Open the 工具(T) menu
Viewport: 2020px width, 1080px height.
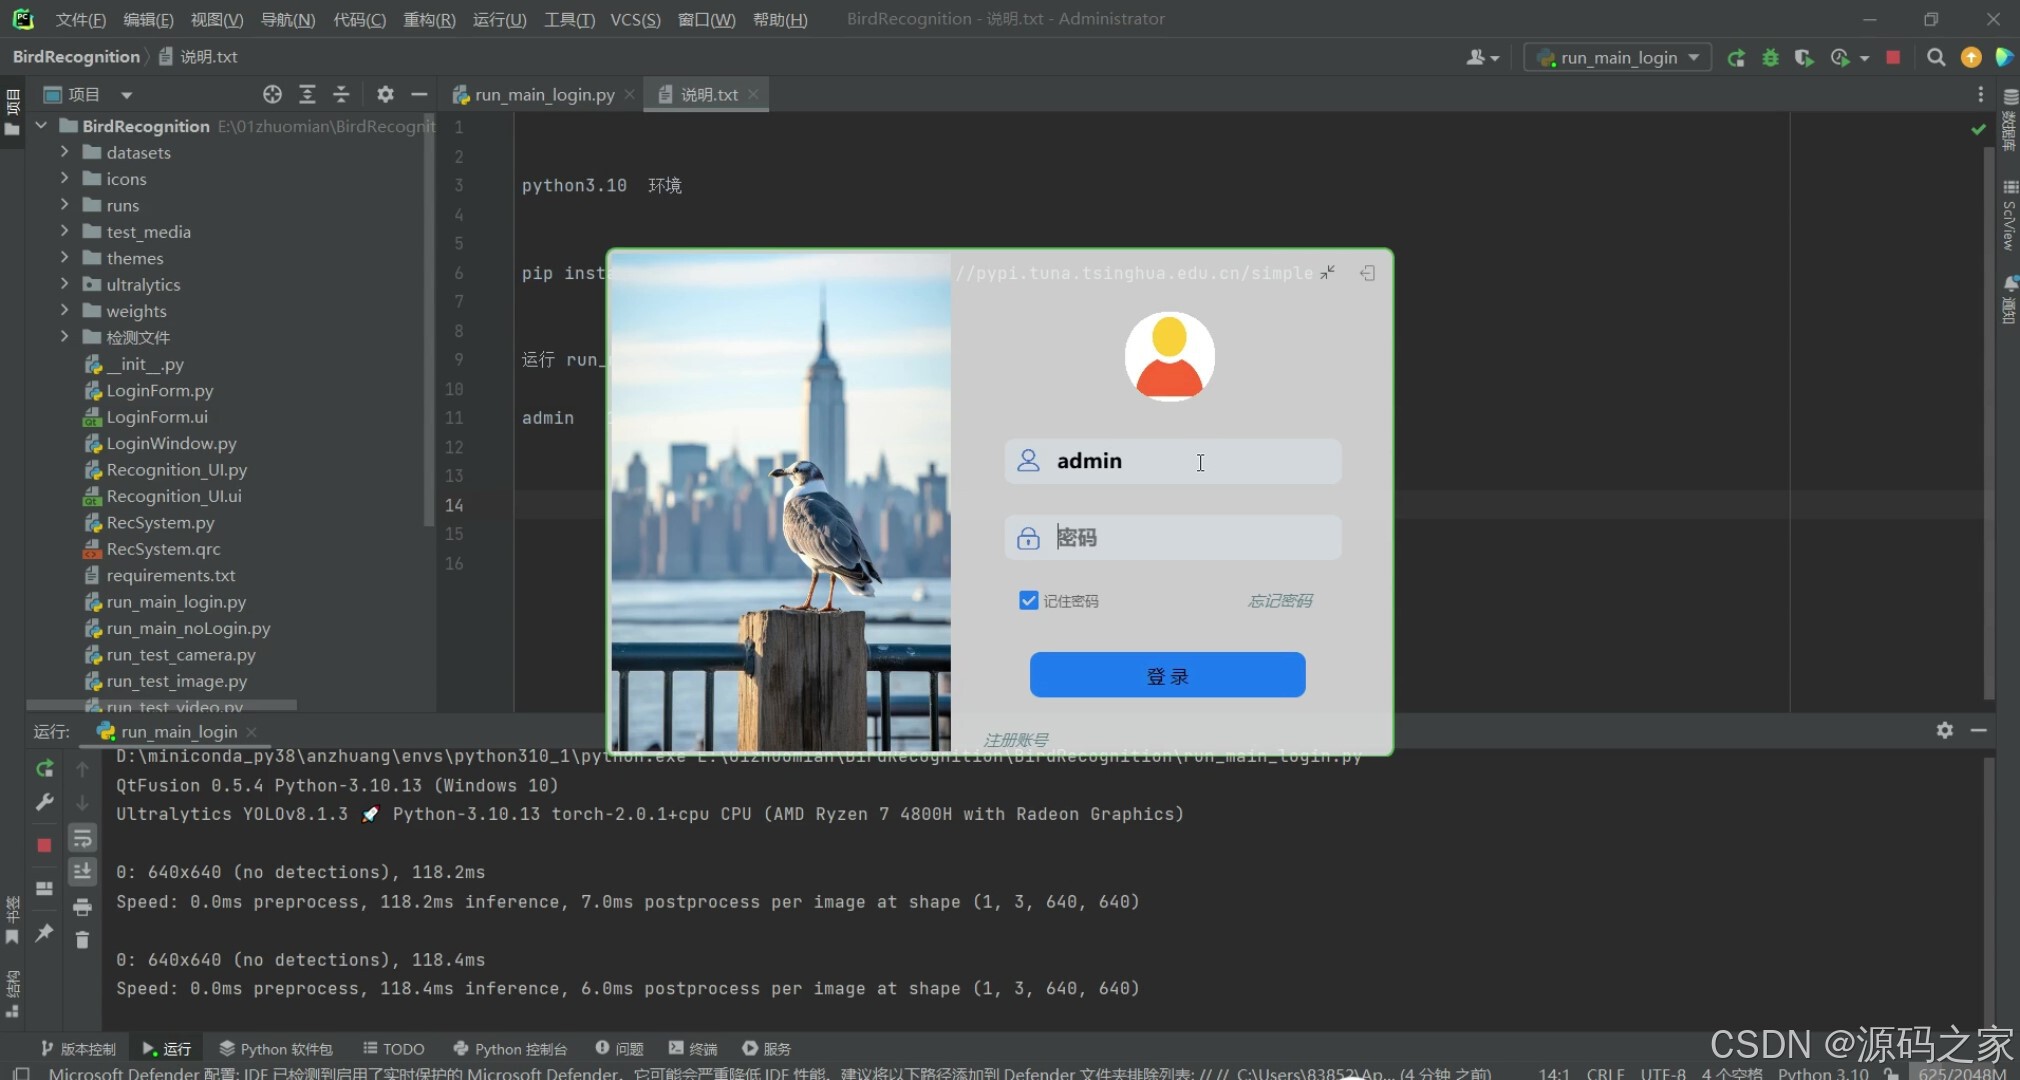pos(568,19)
